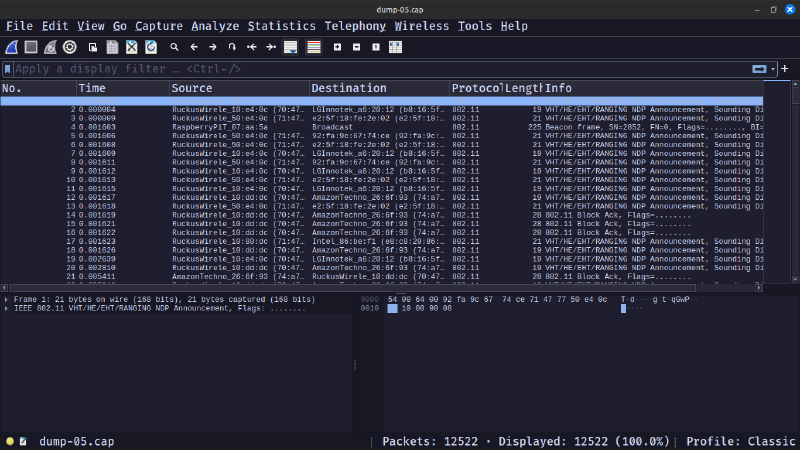Zoom out on the main window text
Screen dimensions: 800x450
357,47
